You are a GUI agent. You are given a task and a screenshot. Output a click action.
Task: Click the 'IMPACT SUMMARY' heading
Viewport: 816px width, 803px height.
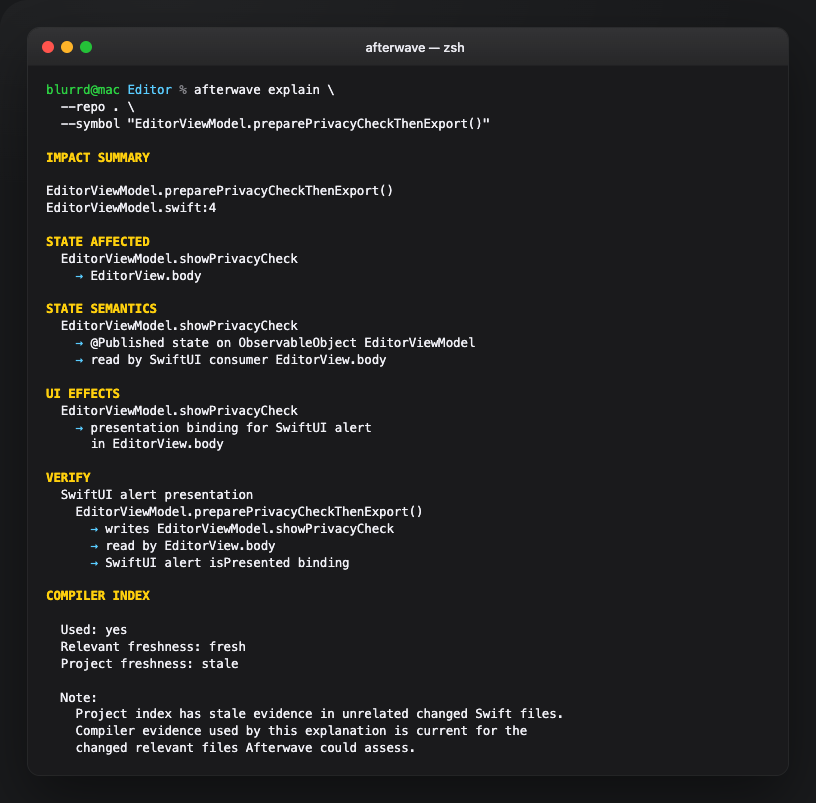click(x=98, y=158)
